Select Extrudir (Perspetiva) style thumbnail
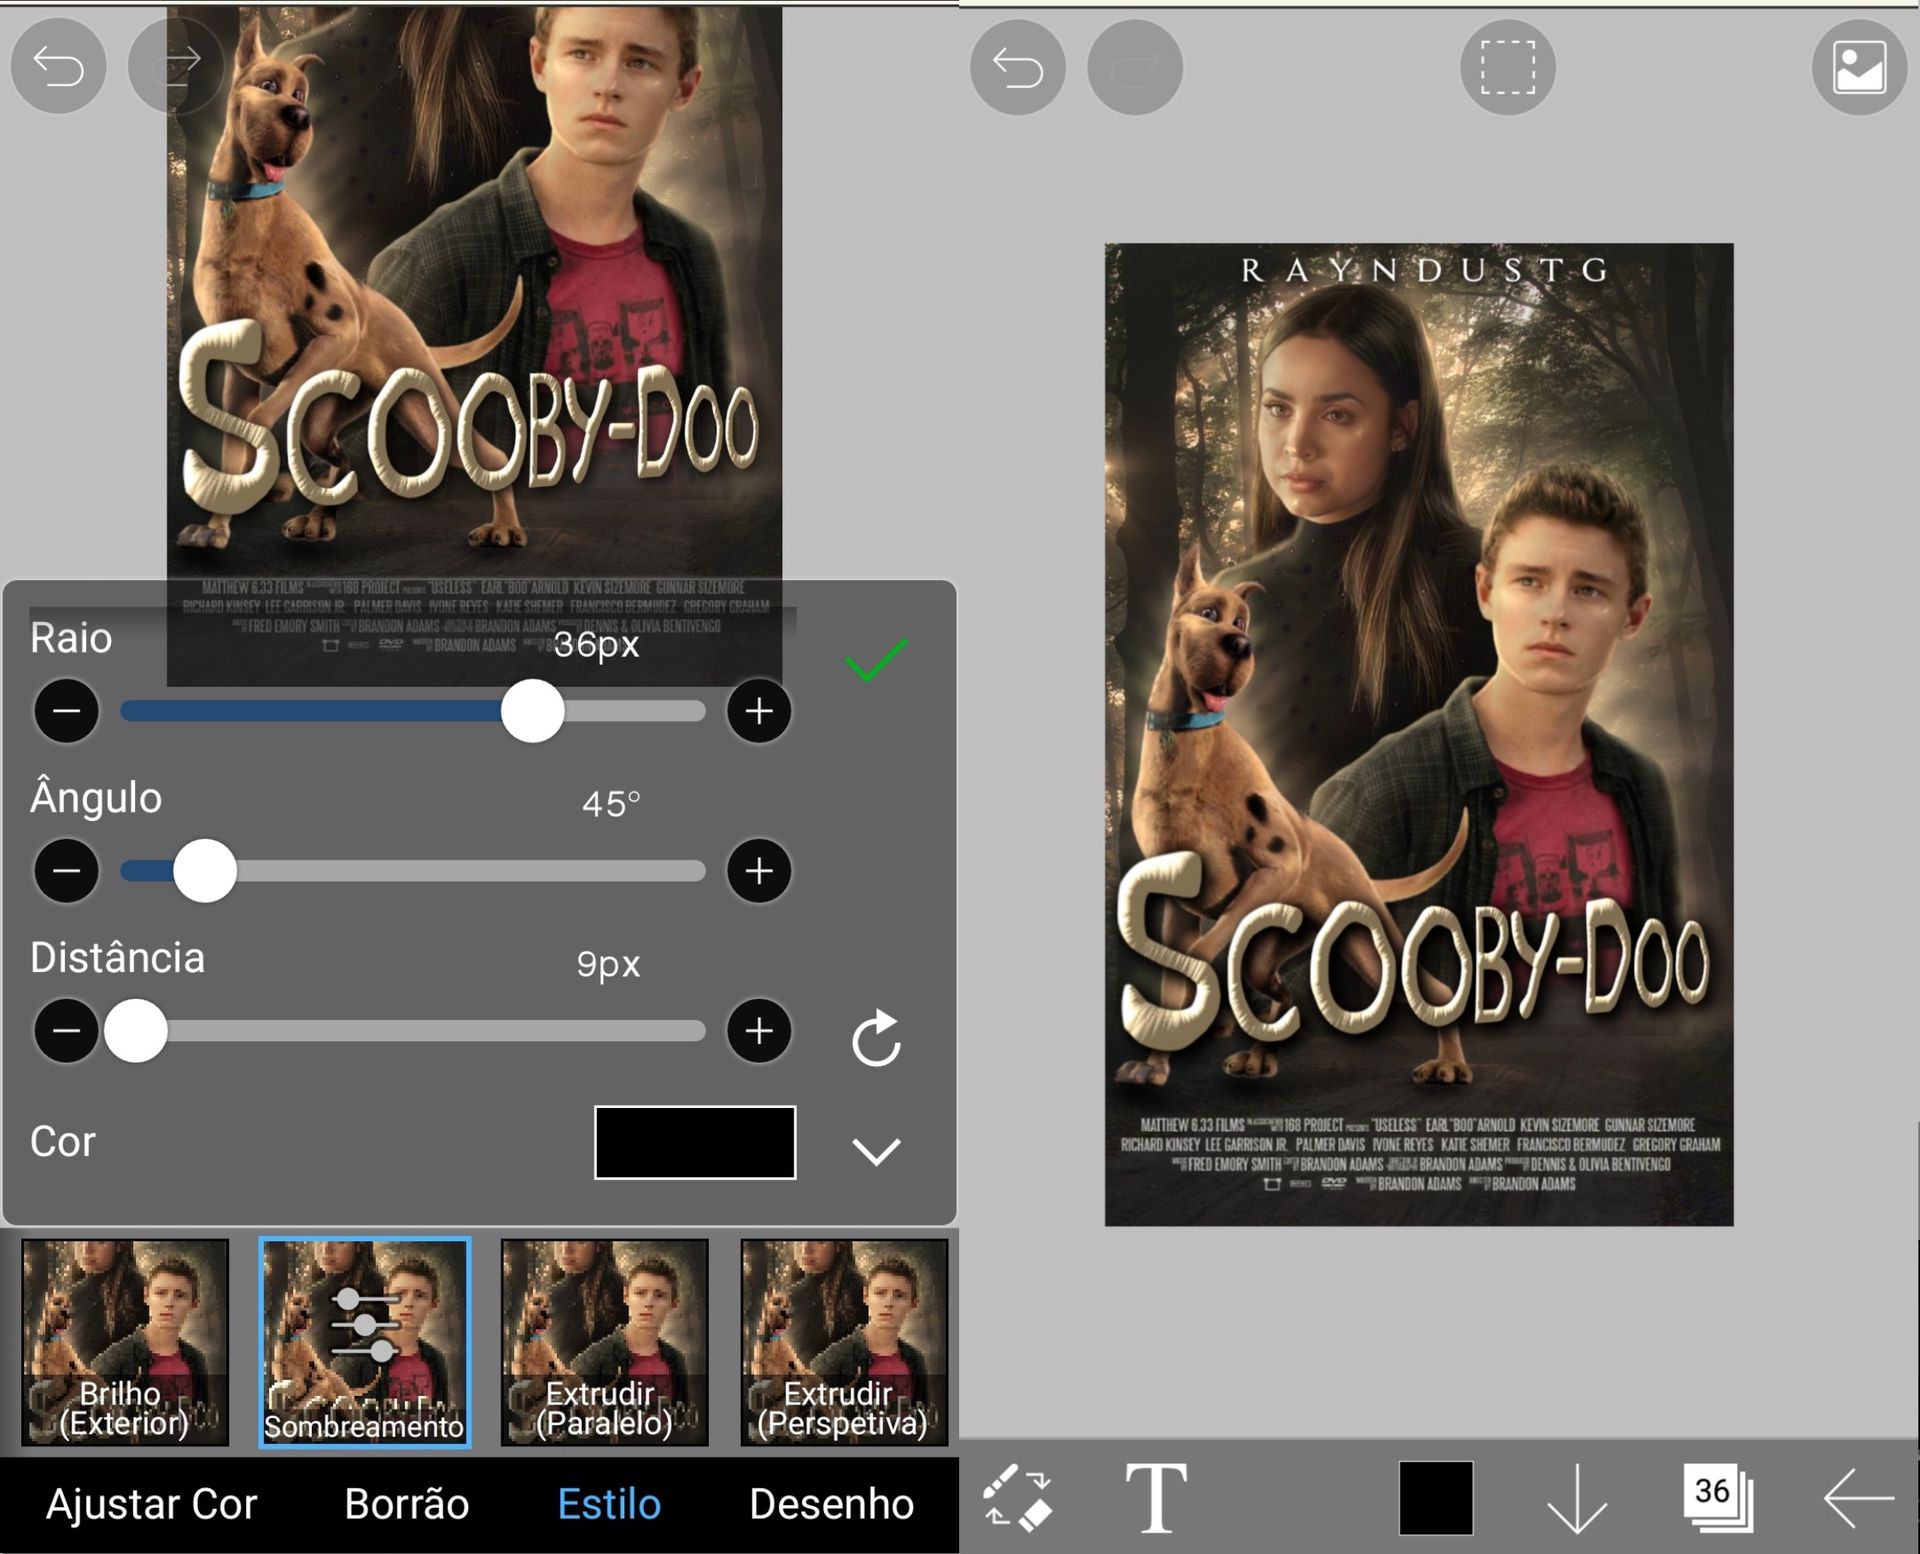 [x=844, y=1342]
